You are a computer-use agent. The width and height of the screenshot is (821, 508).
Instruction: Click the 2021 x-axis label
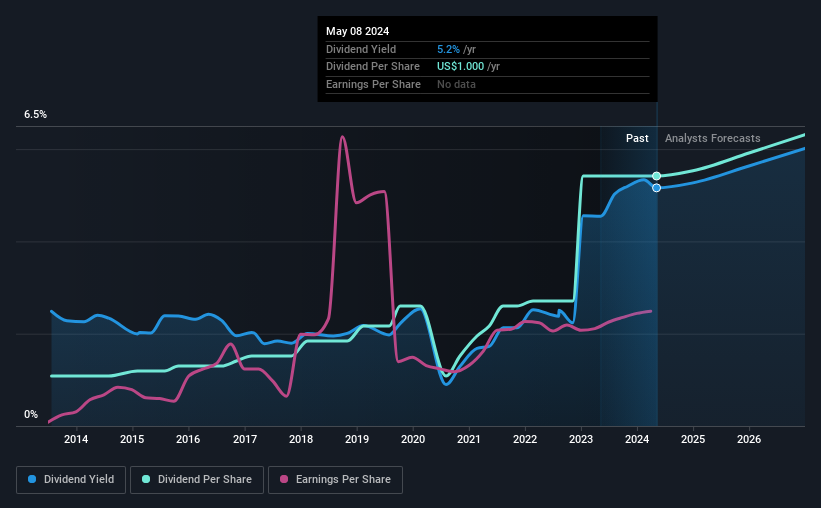[469, 439]
